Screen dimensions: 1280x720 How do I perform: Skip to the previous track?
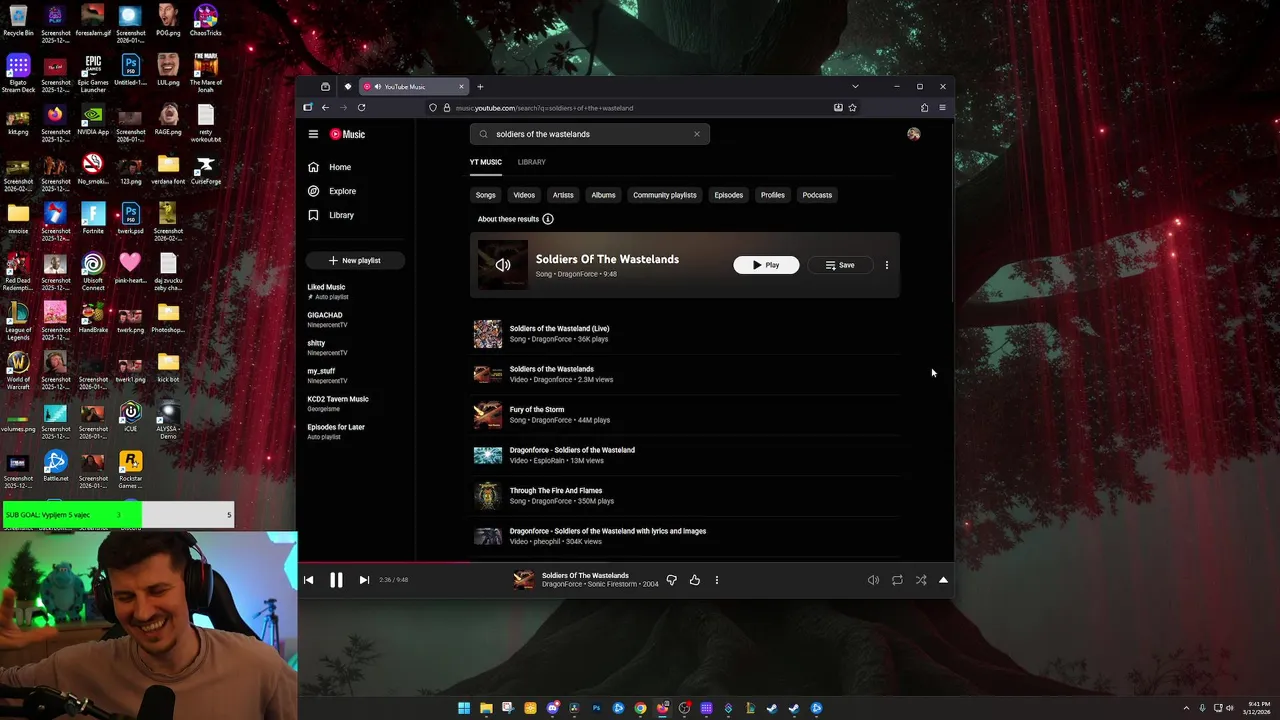[x=308, y=580]
